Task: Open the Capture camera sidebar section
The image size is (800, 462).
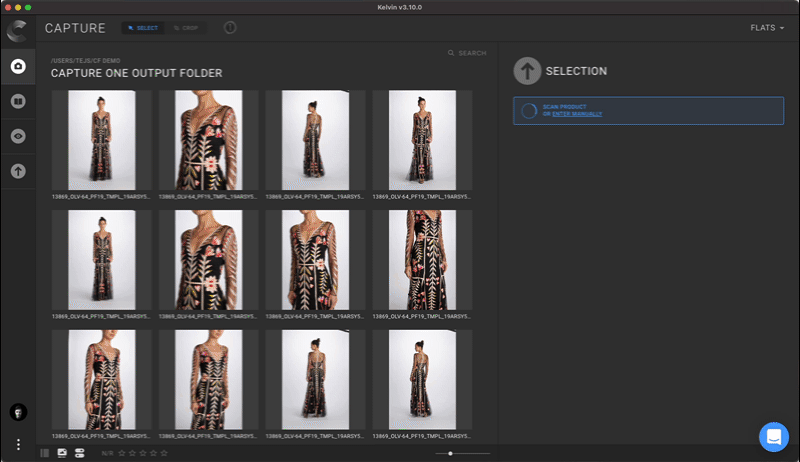Action: (18, 66)
